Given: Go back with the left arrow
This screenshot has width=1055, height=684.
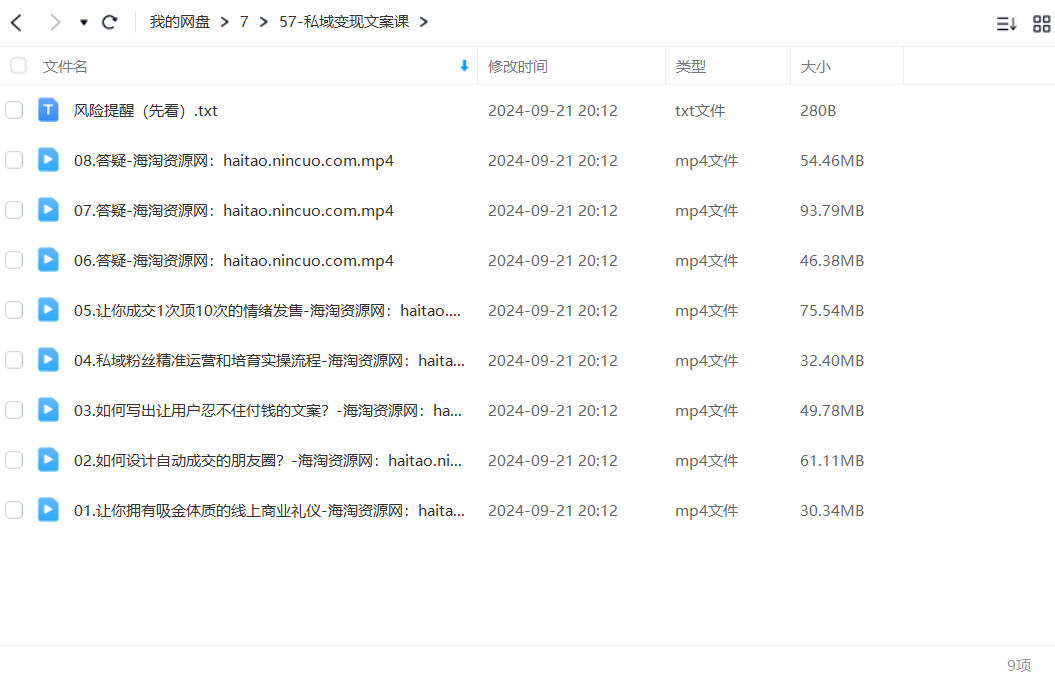Looking at the screenshot, I should tap(17, 22).
